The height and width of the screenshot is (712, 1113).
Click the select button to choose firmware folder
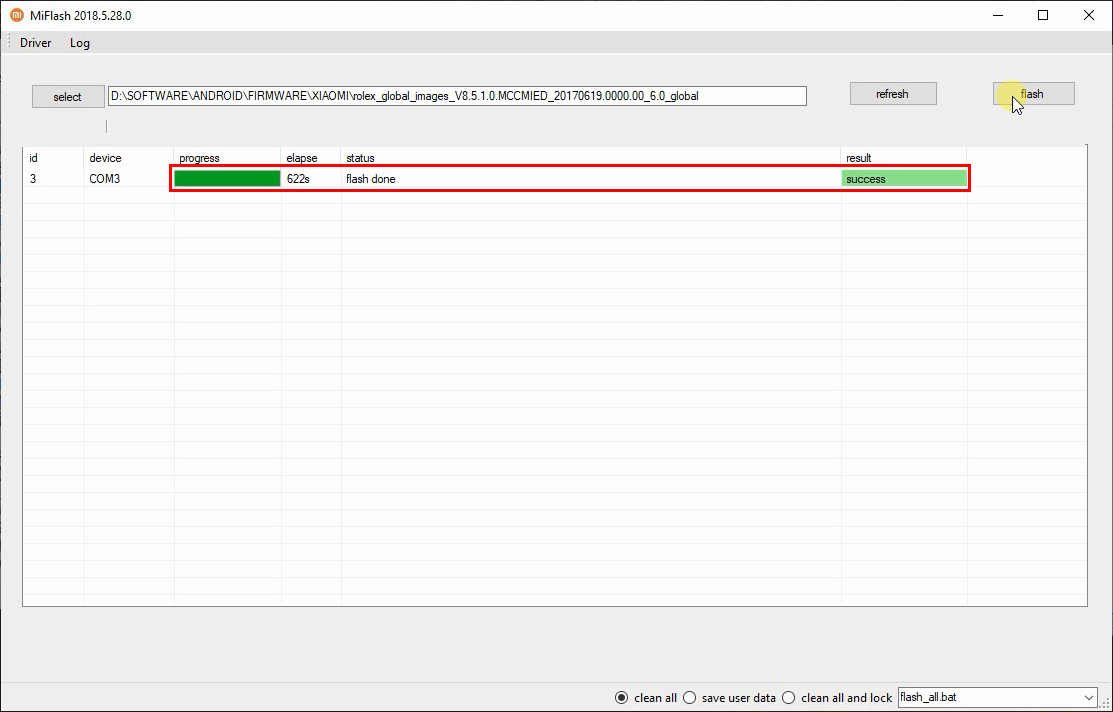pyautogui.click(x=67, y=97)
